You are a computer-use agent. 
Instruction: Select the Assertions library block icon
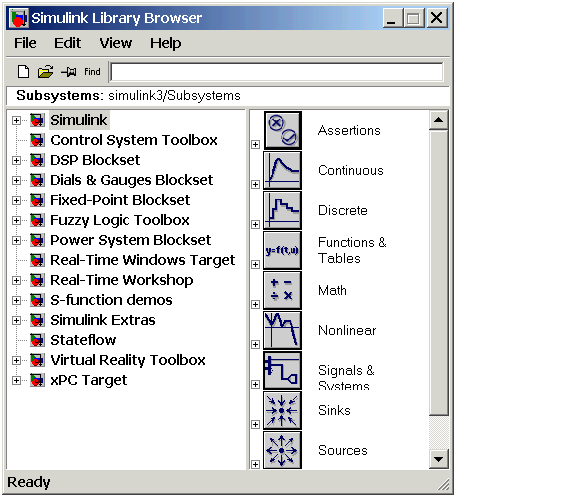pos(283,130)
